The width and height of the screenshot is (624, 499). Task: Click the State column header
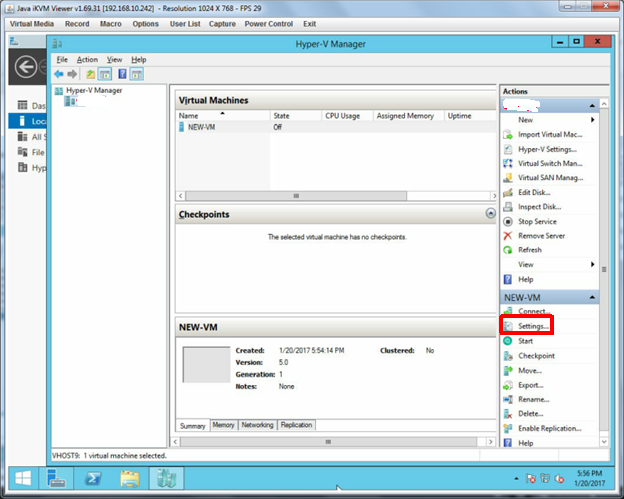[295, 116]
